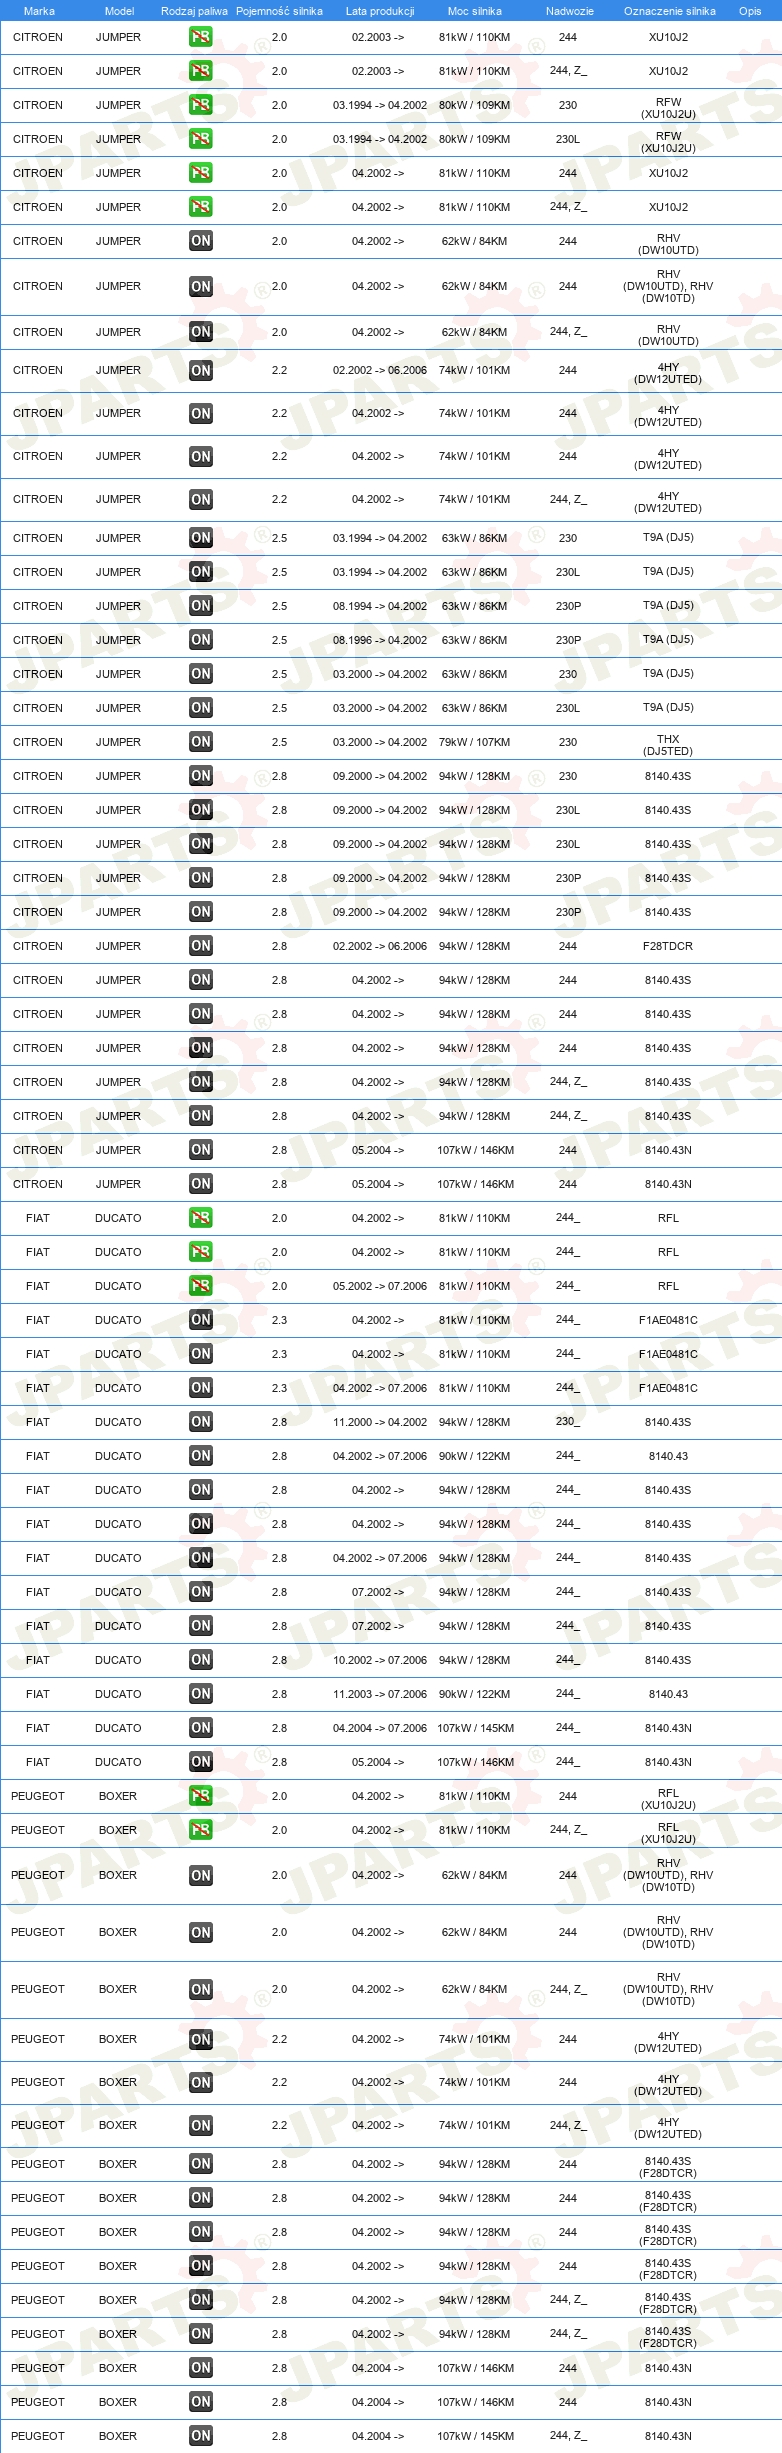Click PB fuel icon in Citroen RFW row with 230 body
This screenshot has height=2453, width=782.
pos(201,105)
